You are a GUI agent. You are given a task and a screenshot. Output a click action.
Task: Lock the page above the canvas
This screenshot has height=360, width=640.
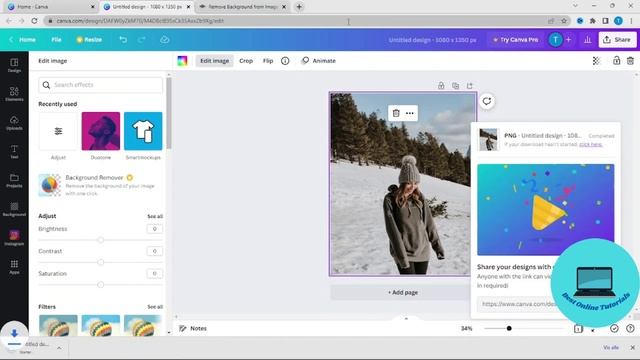pos(441,86)
